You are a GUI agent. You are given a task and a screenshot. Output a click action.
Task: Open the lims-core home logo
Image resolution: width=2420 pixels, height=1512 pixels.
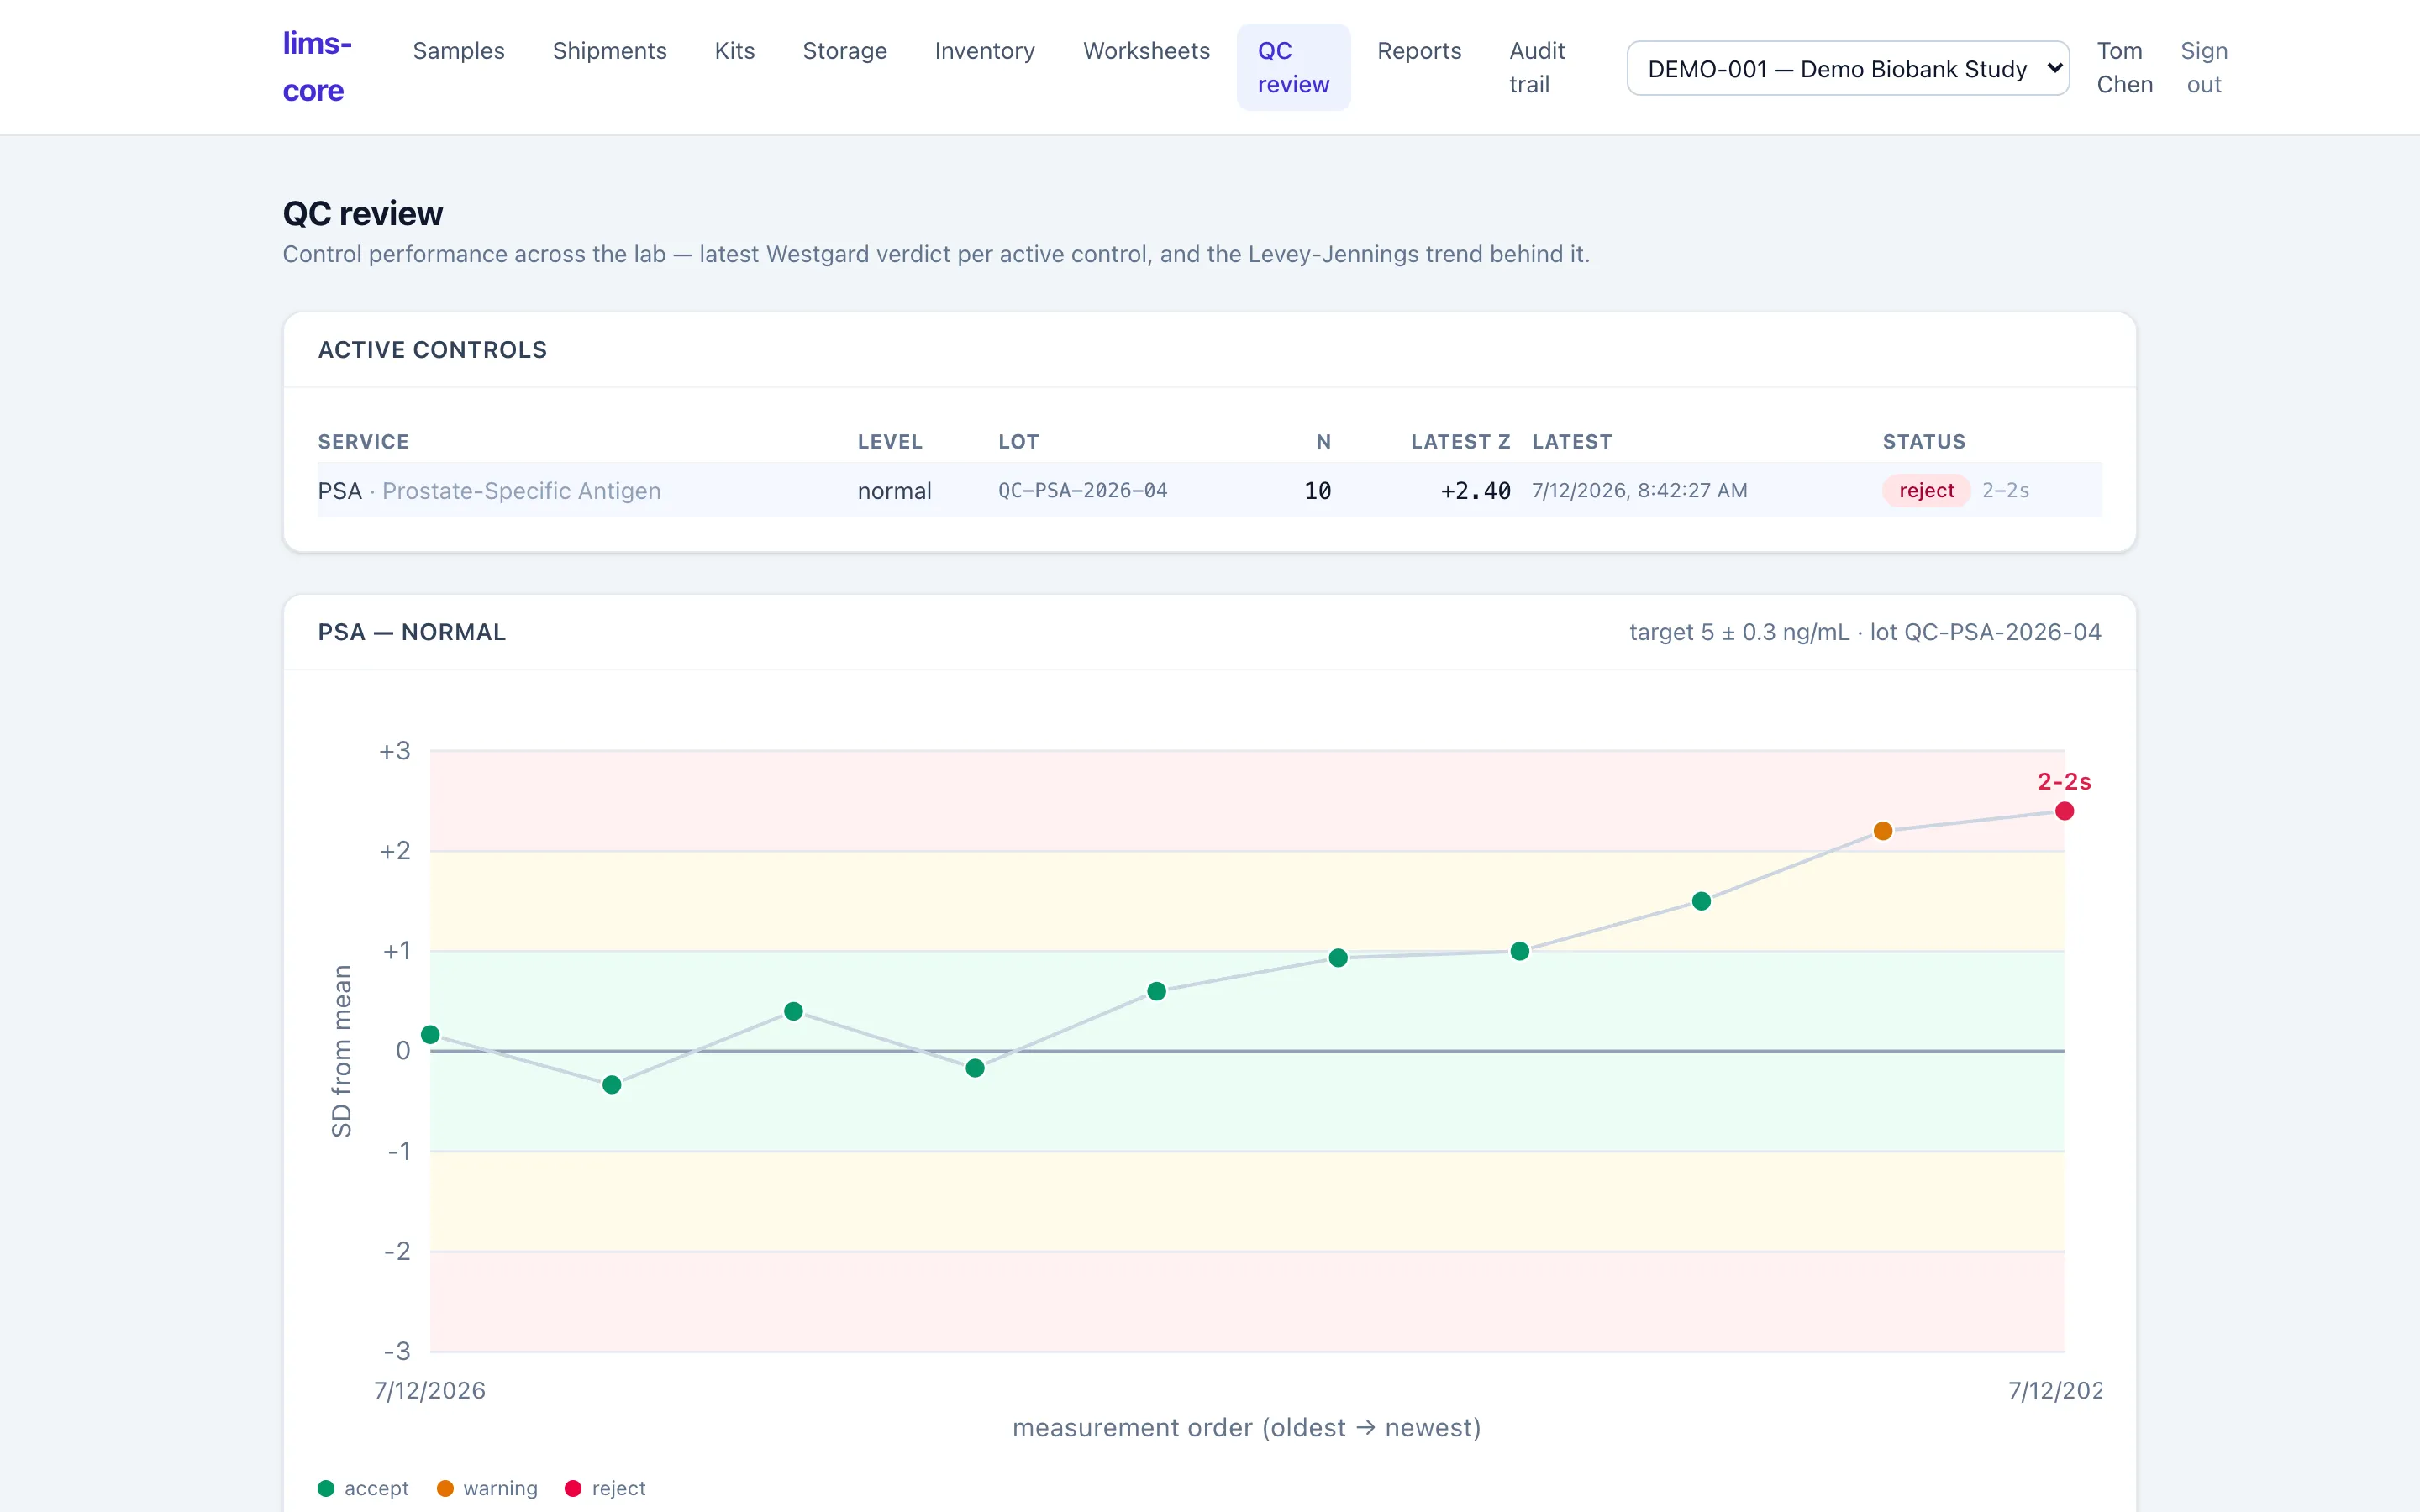click(x=317, y=67)
